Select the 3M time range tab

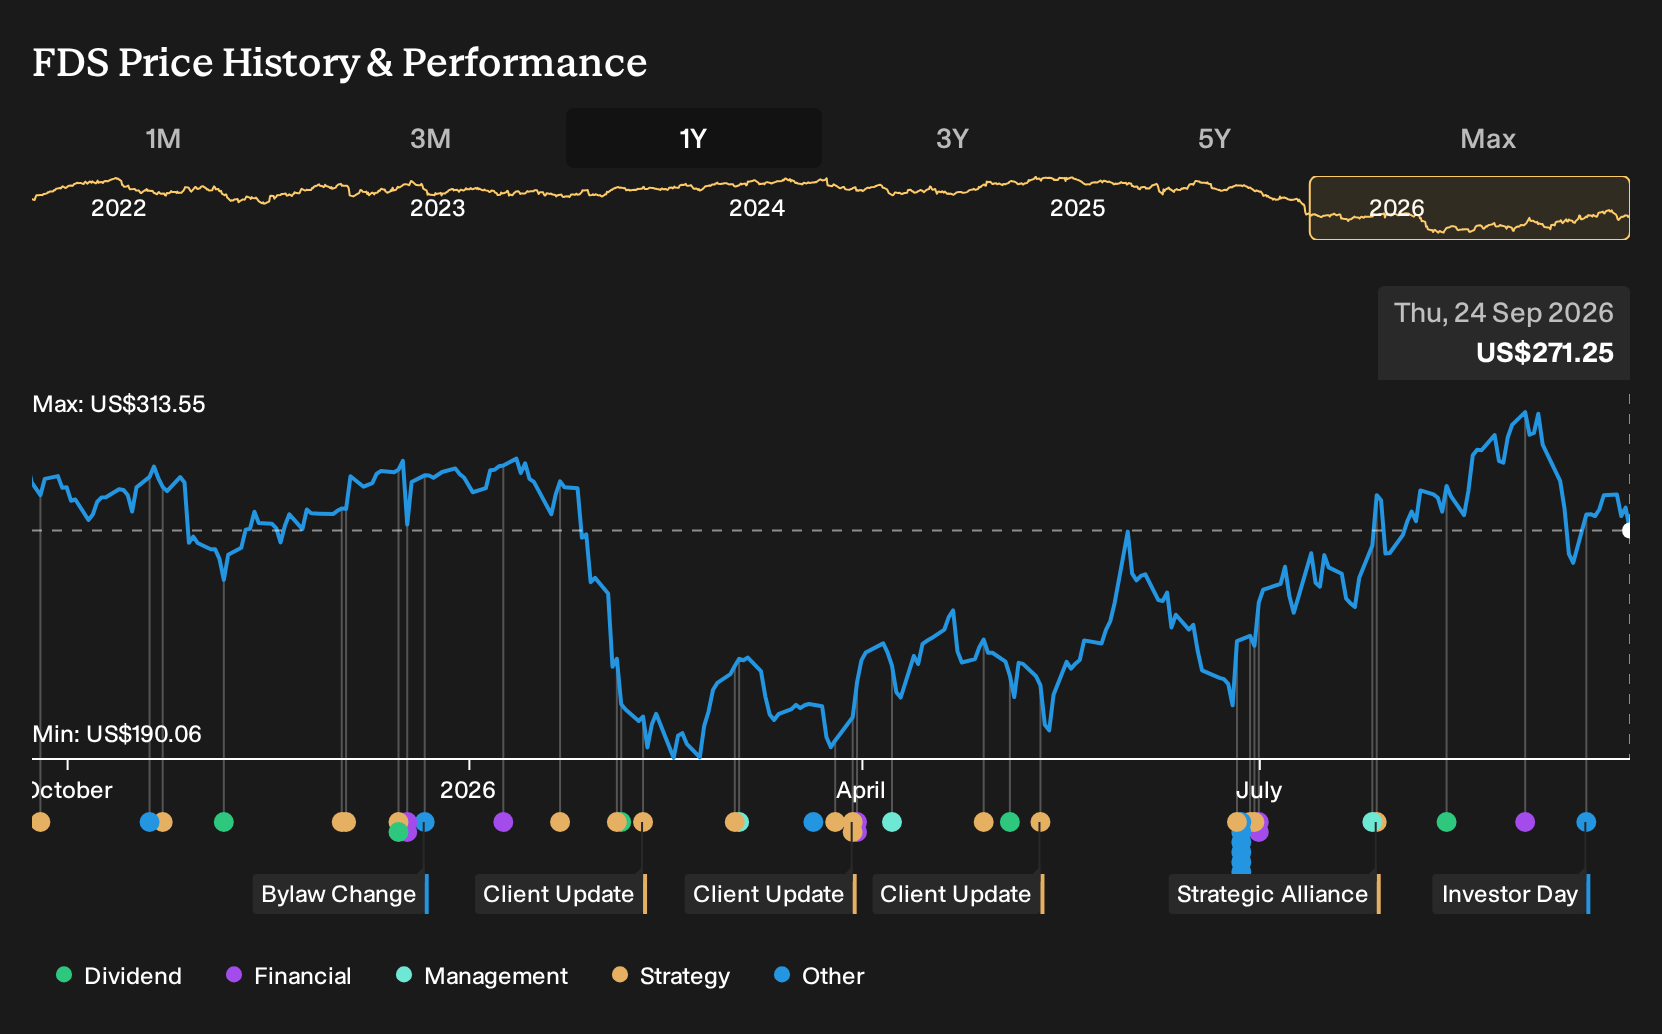coord(430,138)
